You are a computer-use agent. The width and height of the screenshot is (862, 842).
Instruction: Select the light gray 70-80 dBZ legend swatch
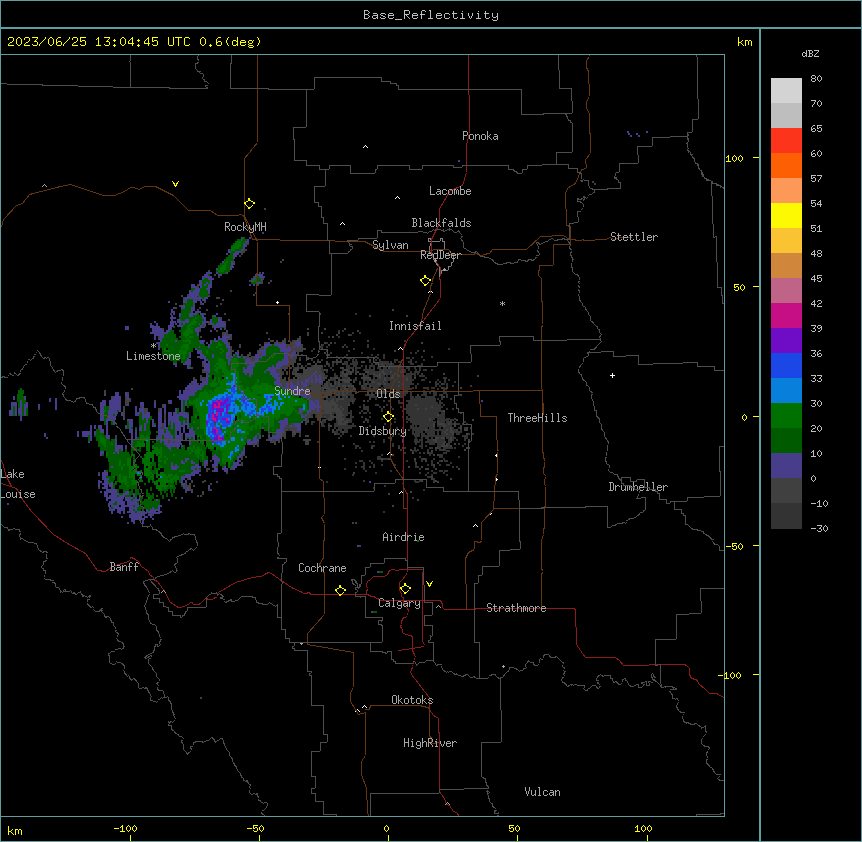click(786, 91)
